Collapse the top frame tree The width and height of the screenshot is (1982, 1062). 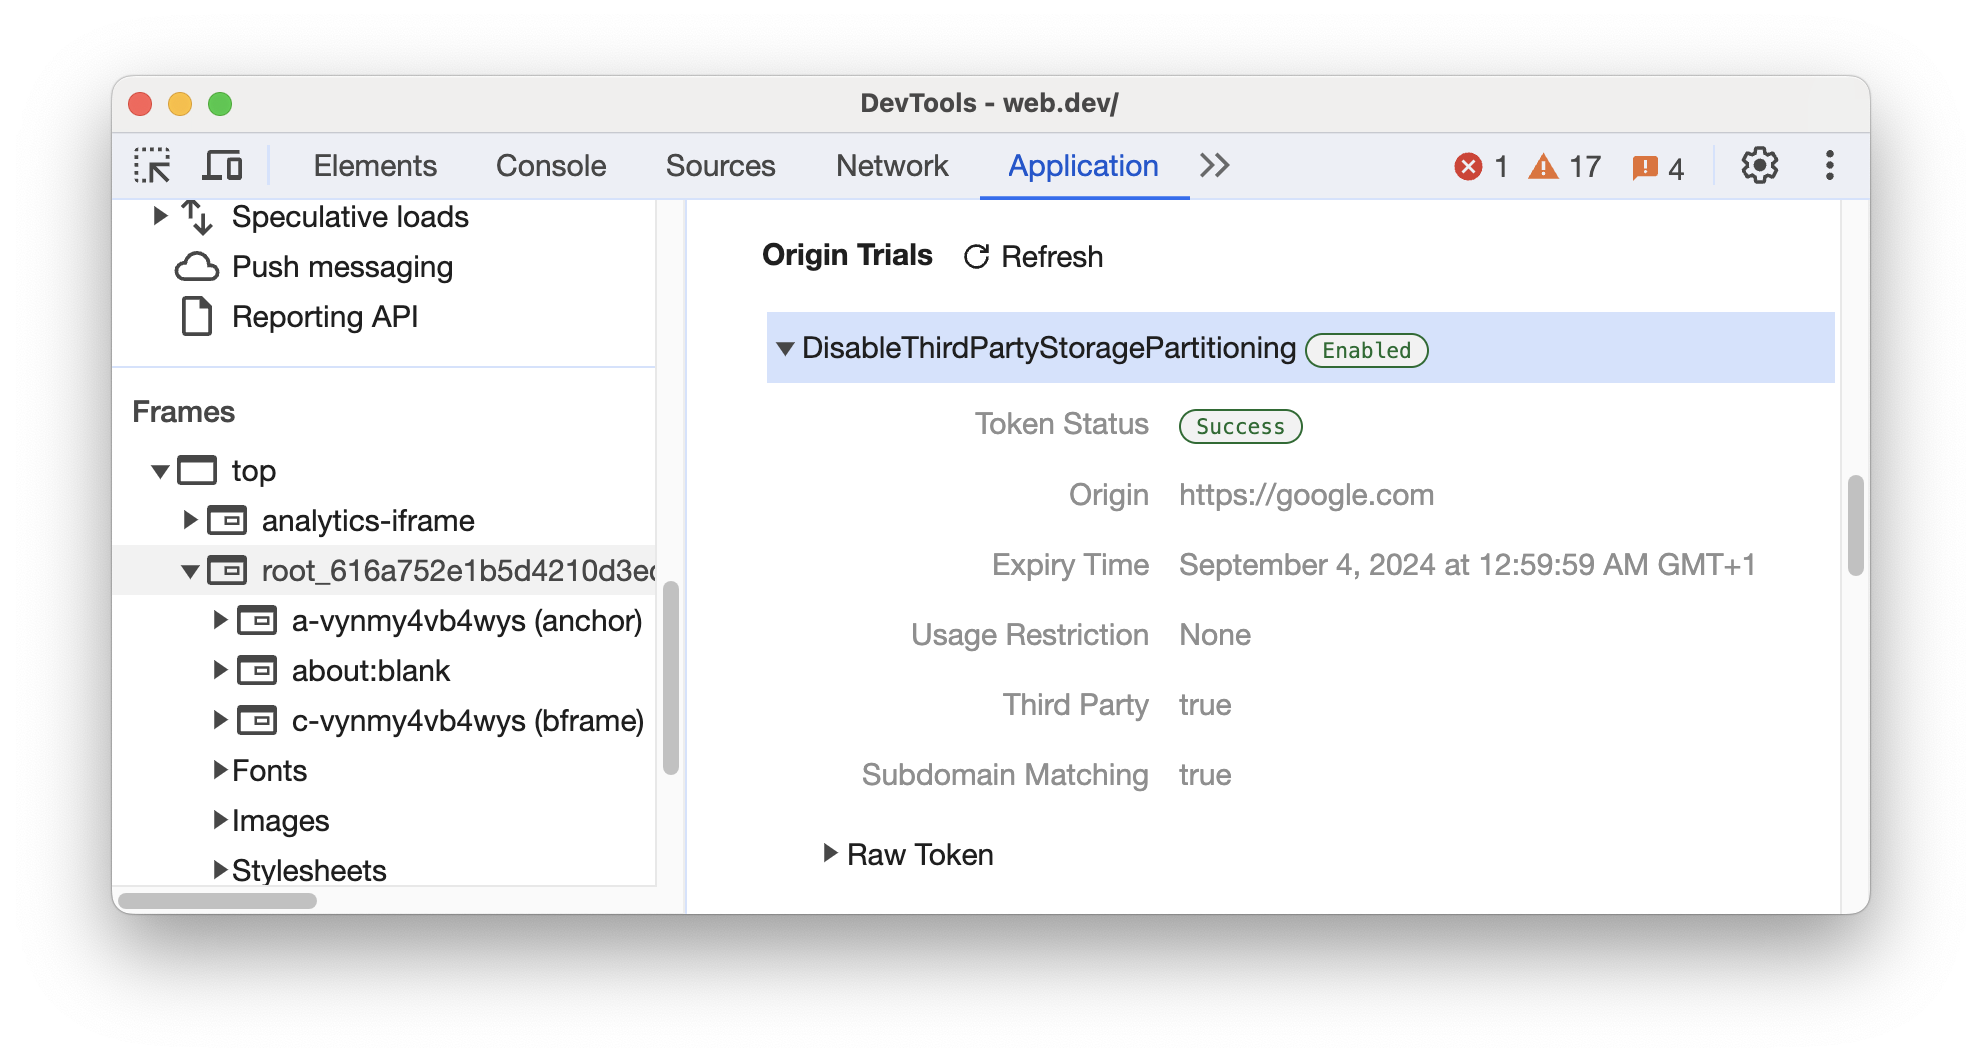click(x=160, y=471)
